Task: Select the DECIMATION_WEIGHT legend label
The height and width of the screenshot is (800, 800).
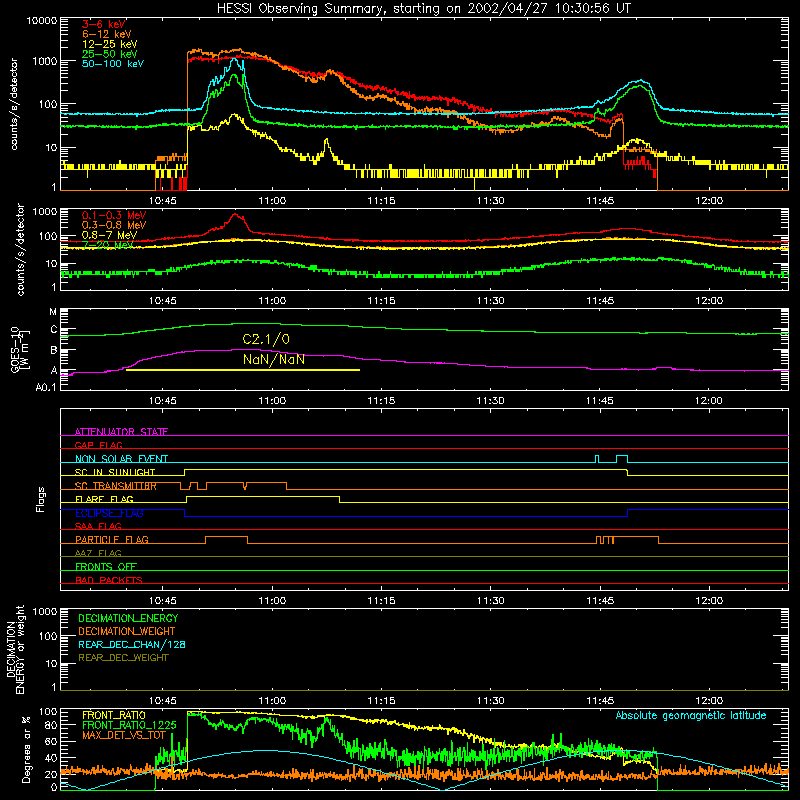Action: pyautogui.click(x=127, y=631)
